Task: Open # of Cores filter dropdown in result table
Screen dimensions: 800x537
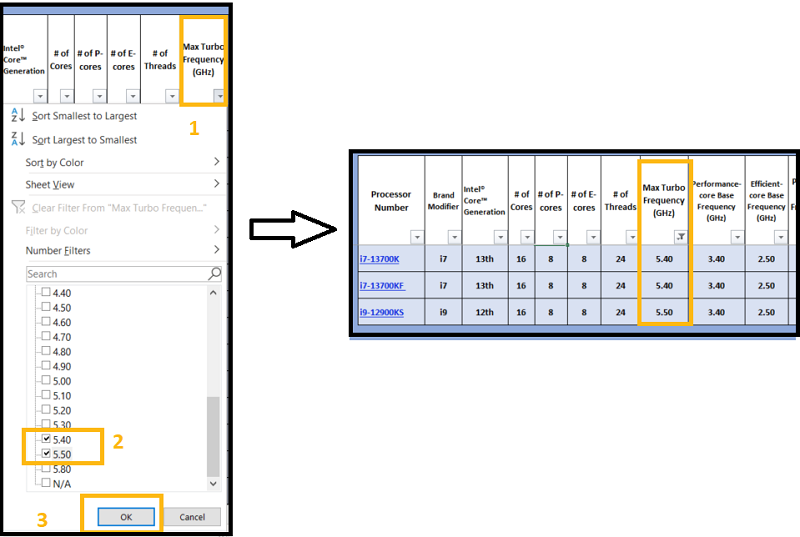Action: point(527,237)
